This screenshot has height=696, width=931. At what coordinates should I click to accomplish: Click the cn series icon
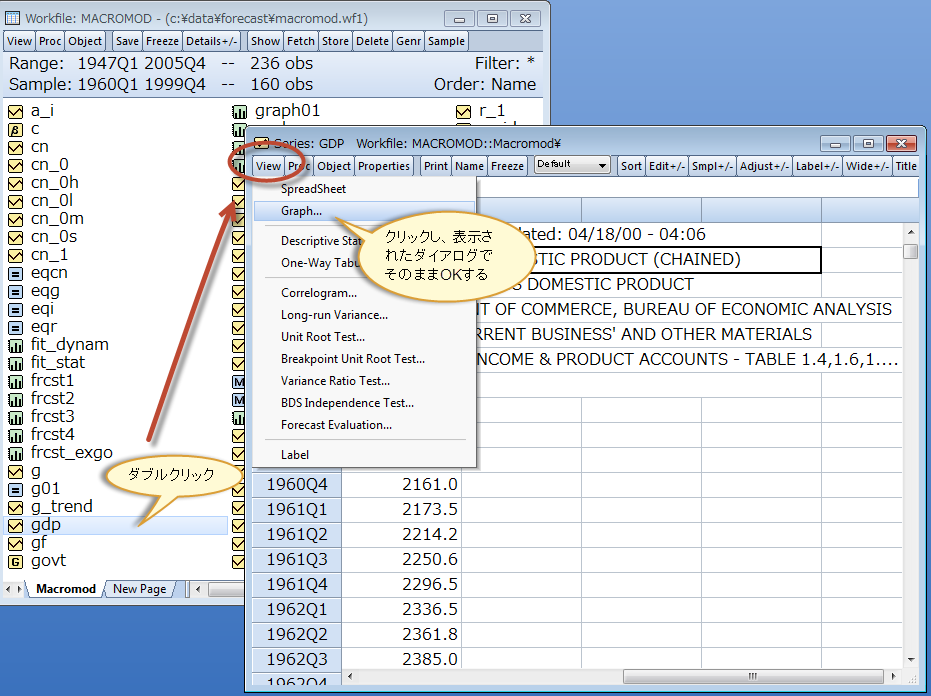15,147
